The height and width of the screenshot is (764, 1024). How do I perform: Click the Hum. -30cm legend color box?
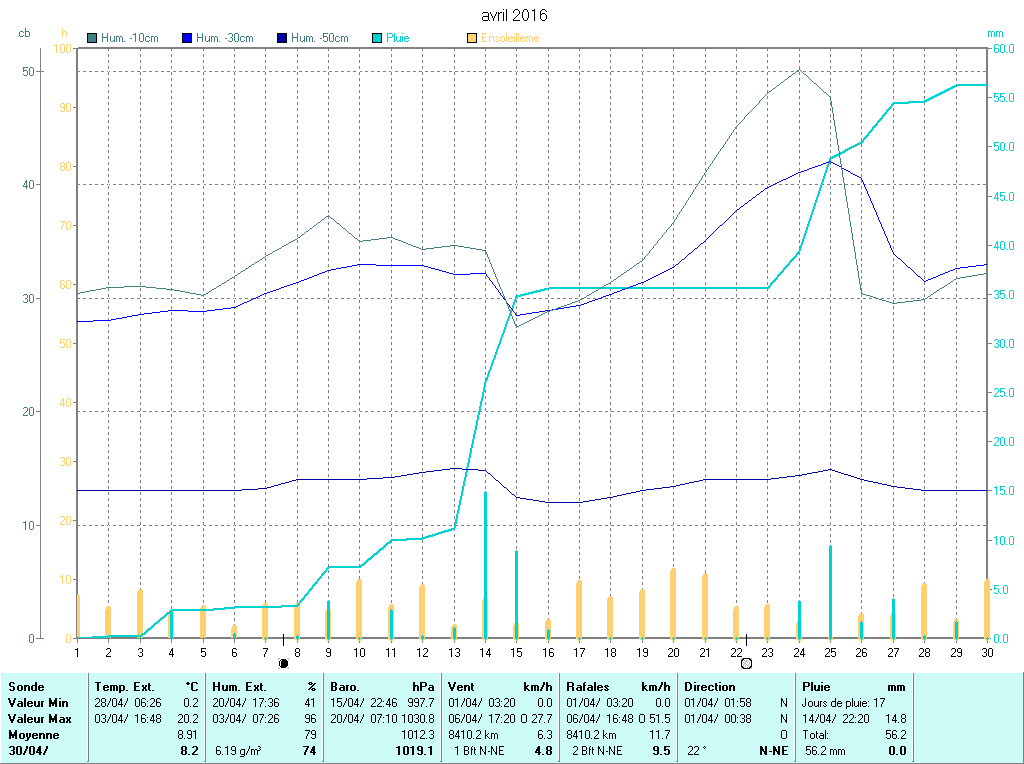tap(187, 38)
